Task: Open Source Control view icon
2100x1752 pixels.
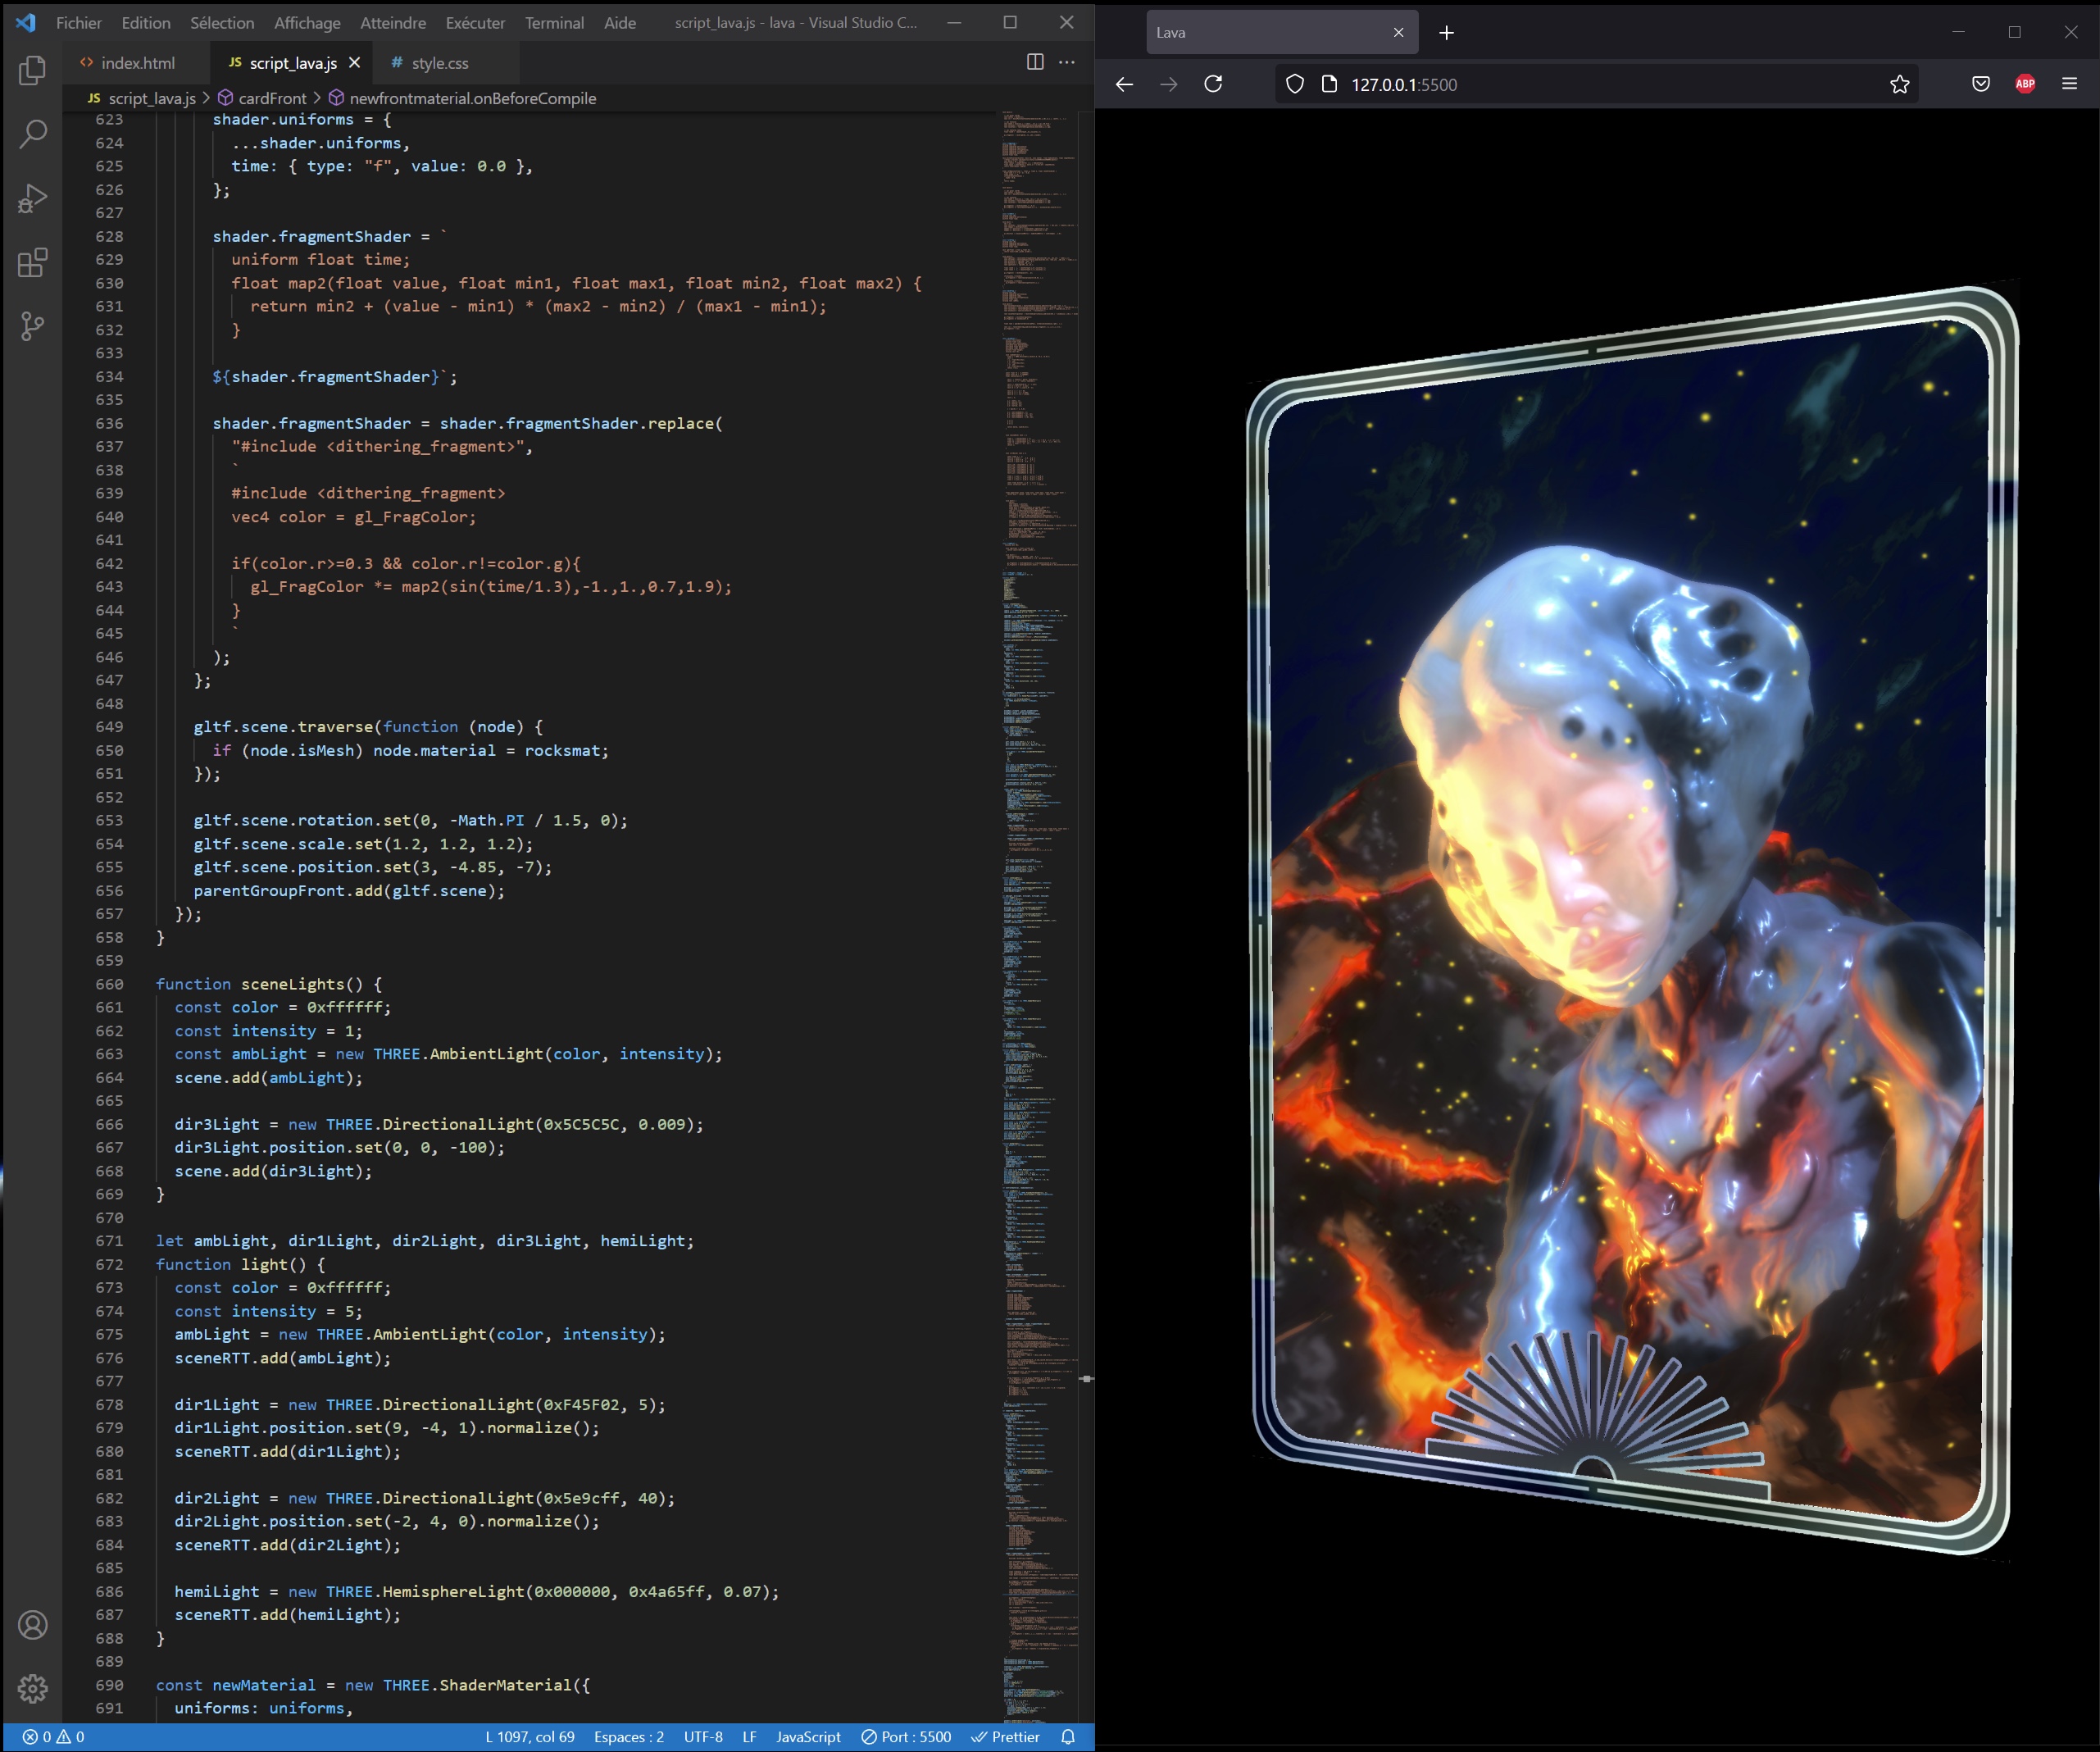Action: click(x=32, y=326)
